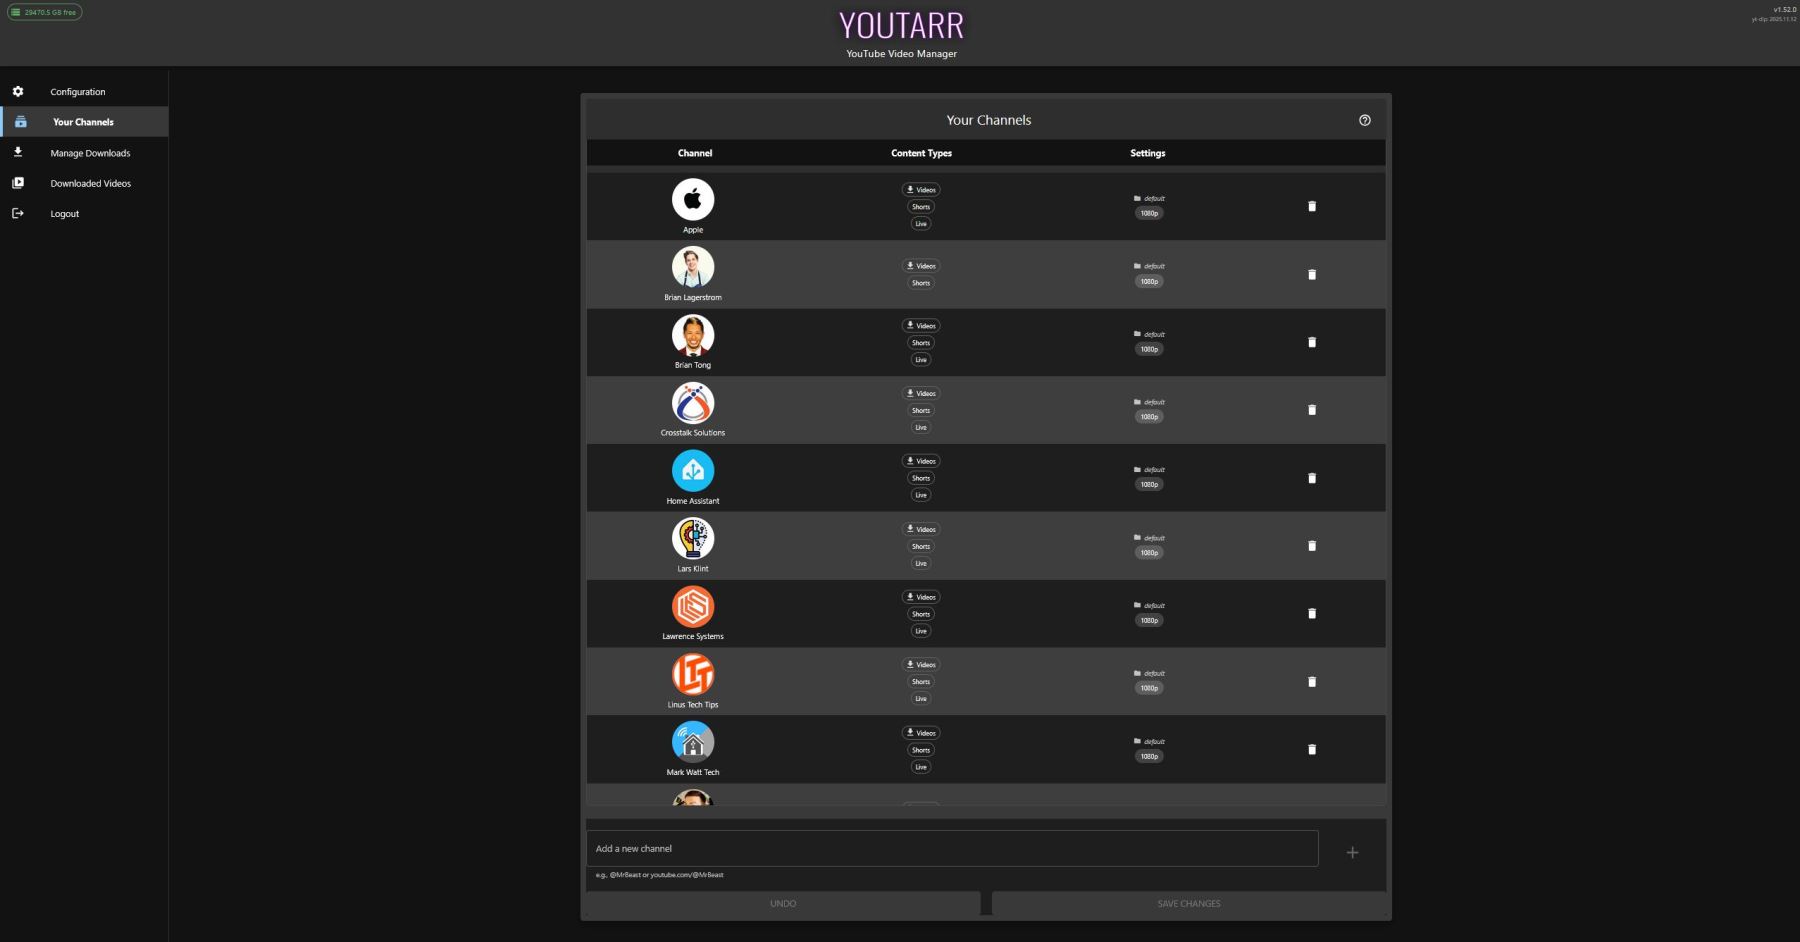
Task: Open Downloaded Videos page
Action: [x=90, y=184]
